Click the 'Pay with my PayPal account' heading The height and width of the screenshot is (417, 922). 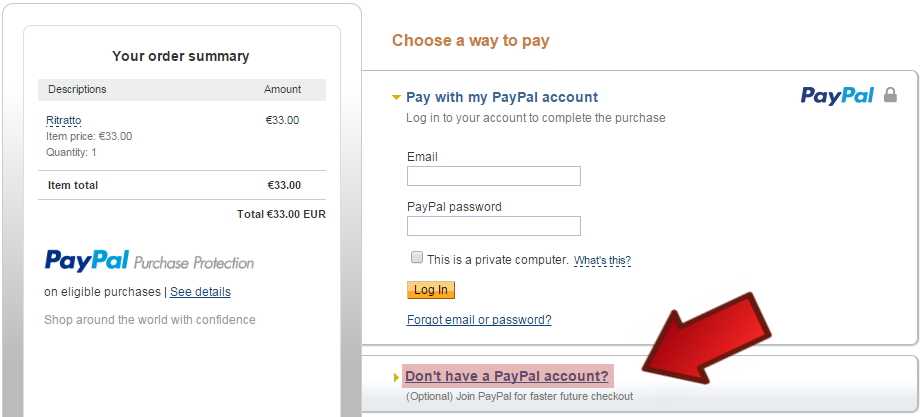502,98
